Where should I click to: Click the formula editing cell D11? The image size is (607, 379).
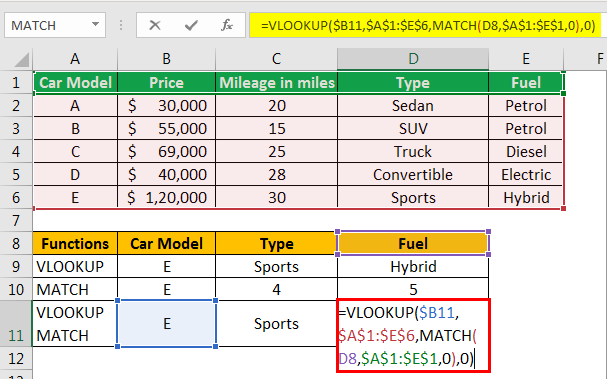(x=413, y=335)
